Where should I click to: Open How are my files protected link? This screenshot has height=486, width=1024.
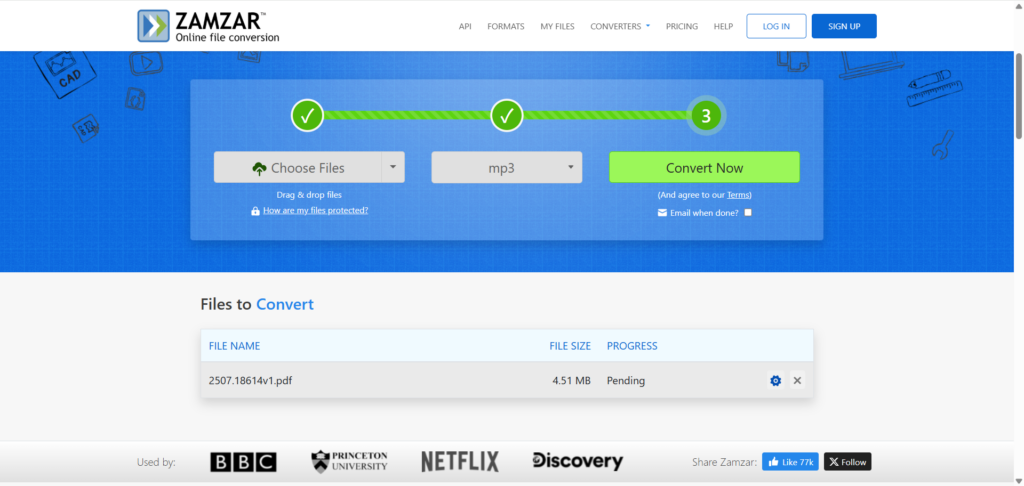(x=315, y=210)
